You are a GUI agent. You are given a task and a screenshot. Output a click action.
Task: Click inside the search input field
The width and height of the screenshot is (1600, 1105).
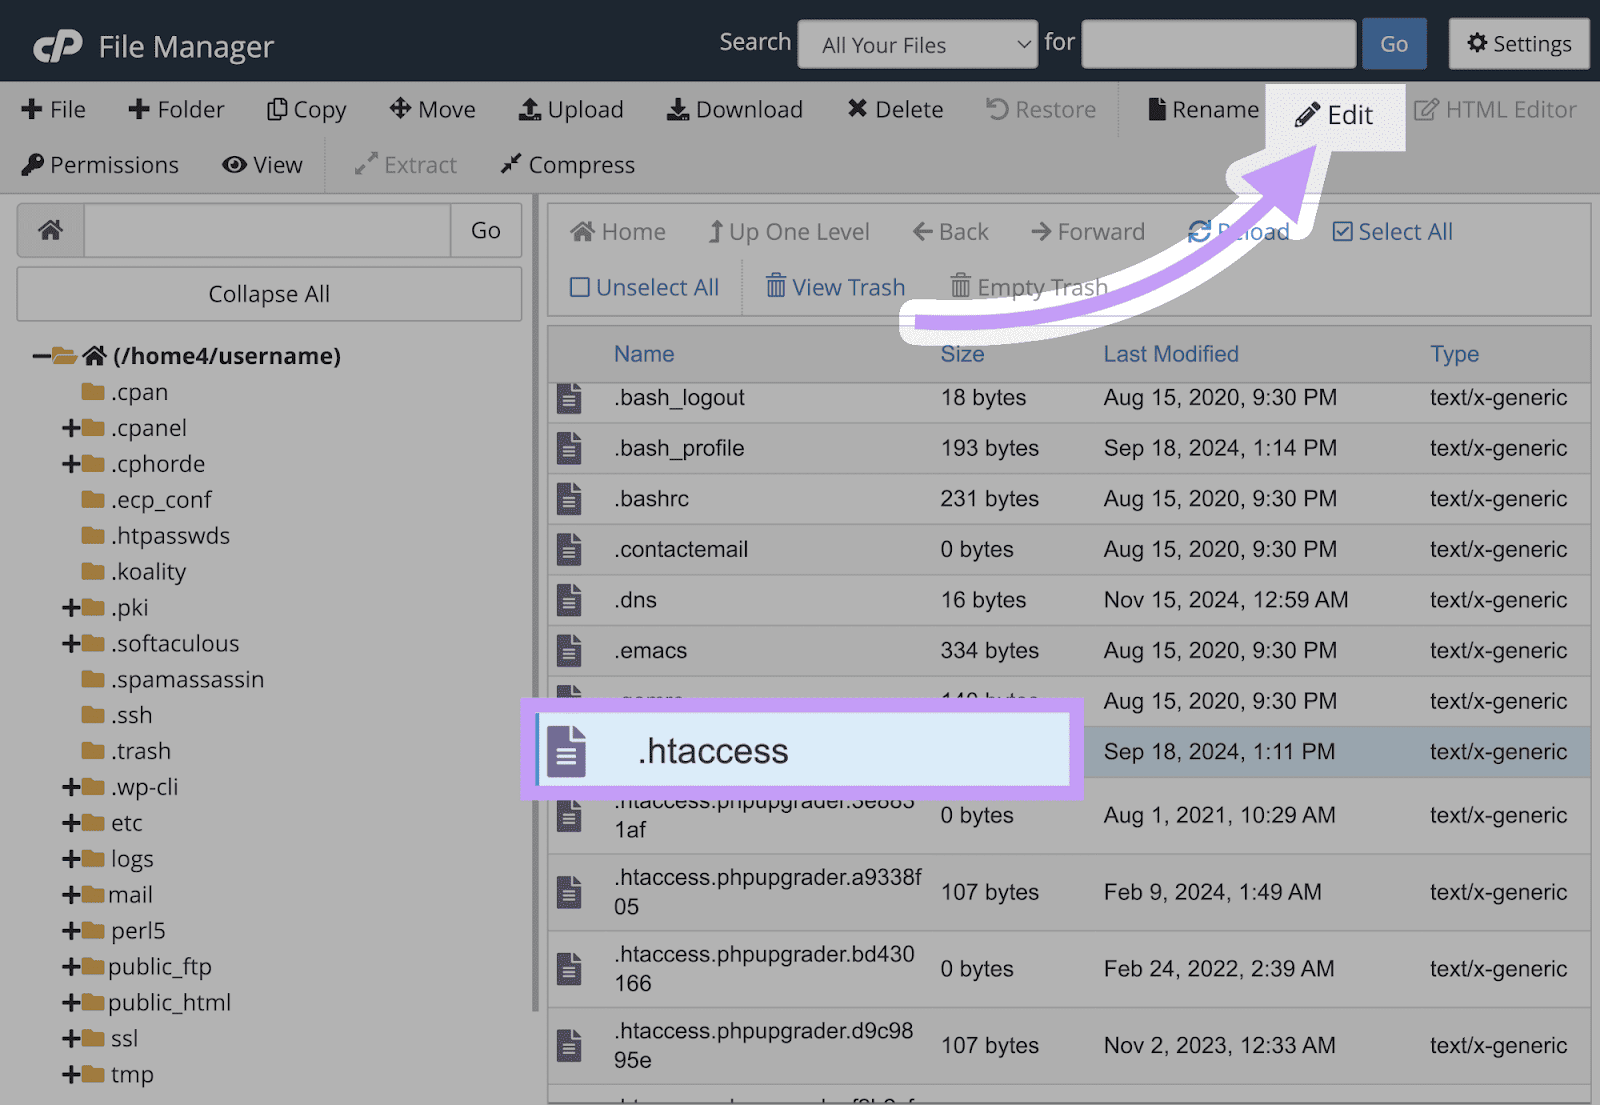click(x=1217, y=43)
